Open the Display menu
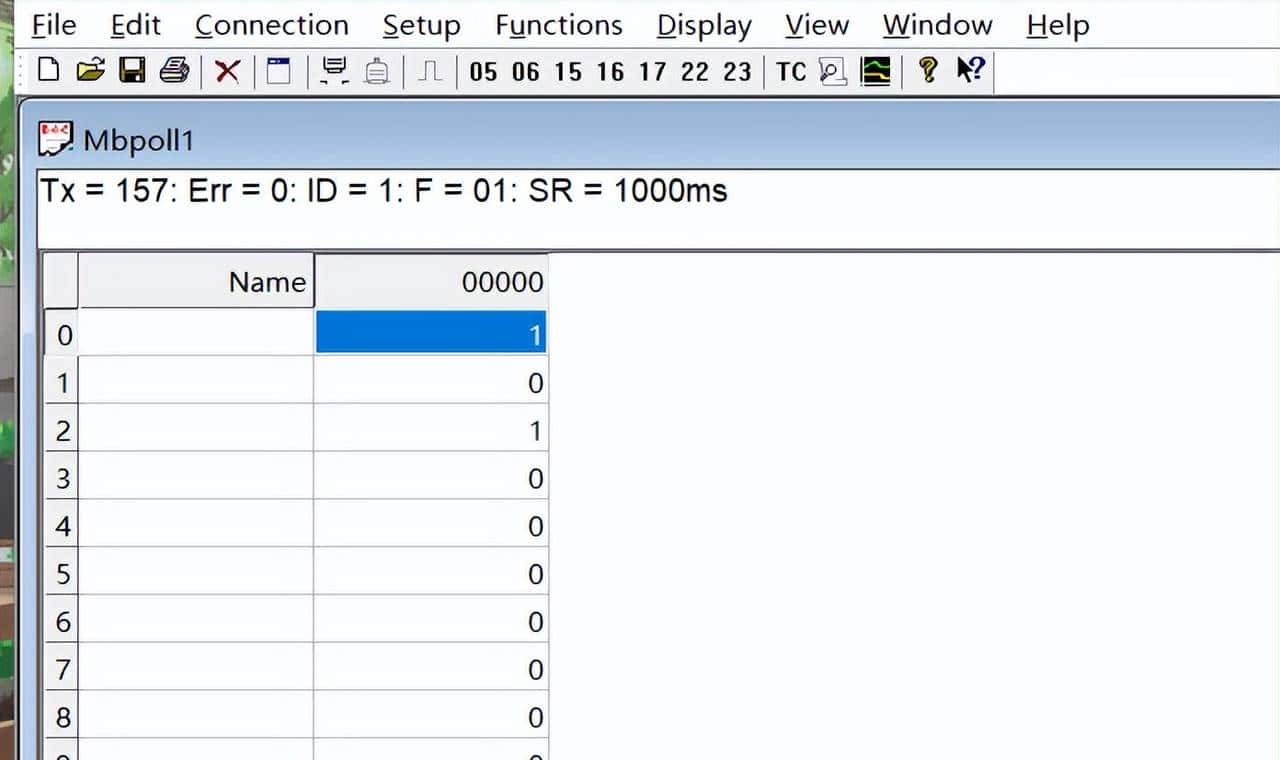 (x=703, y=25)
